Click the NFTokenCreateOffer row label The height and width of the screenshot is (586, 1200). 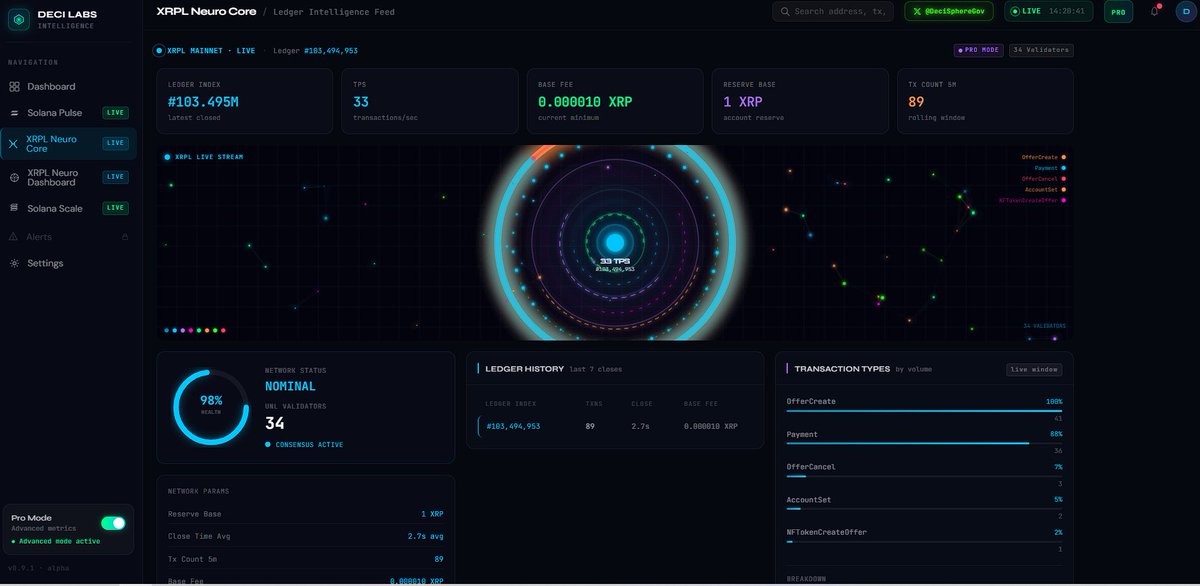[825, 532]
